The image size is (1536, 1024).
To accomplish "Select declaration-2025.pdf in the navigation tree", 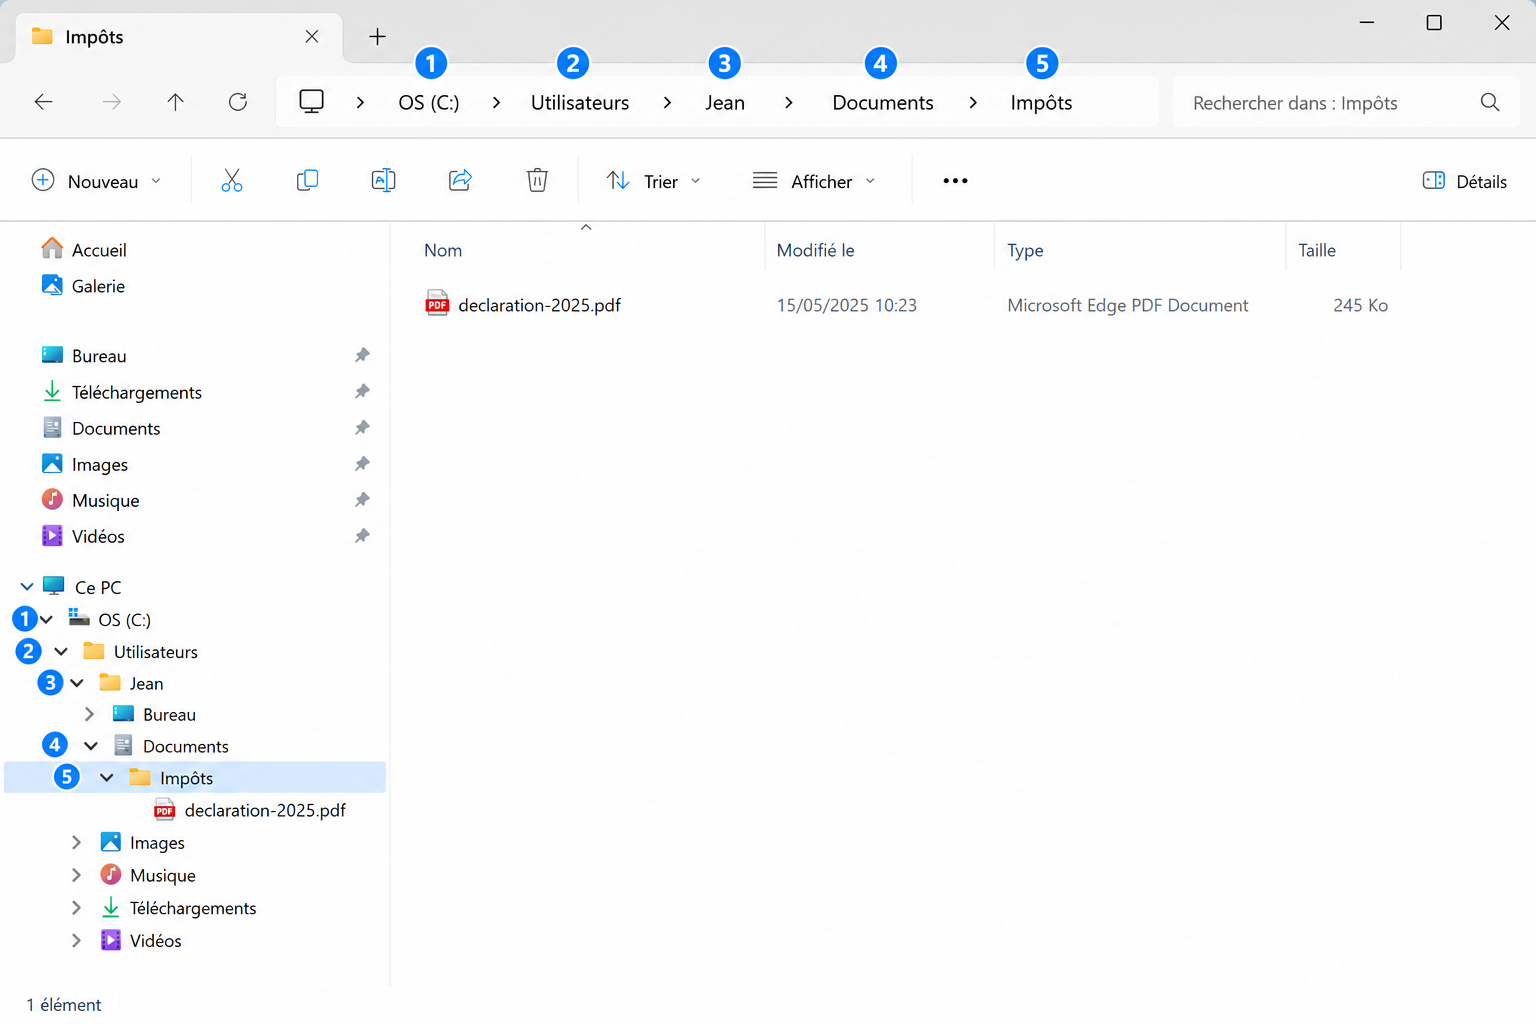I will point(265,810).
